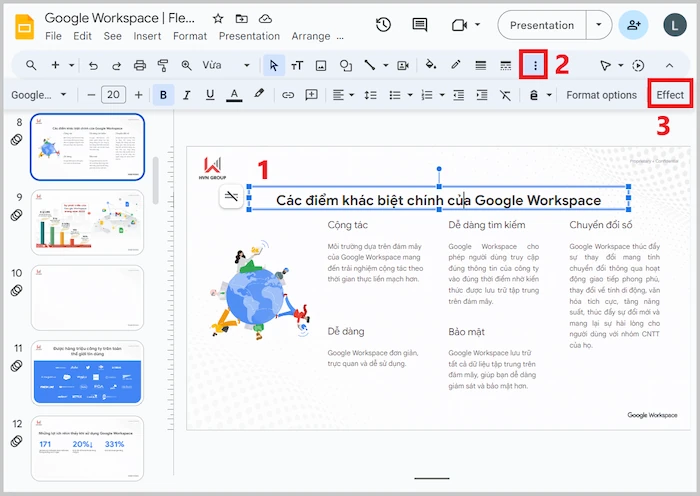Select the line tool
700x496 pixels.
pos(369,65)
